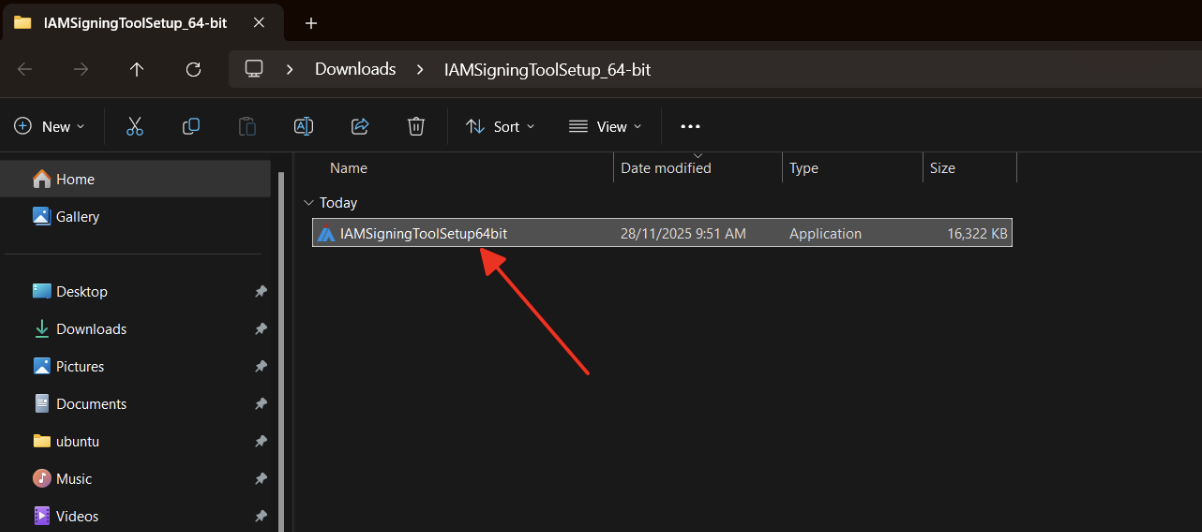The image size is (1202, 532).
Task: Click the pin icon beside Music
Action: tap(260, 479)
